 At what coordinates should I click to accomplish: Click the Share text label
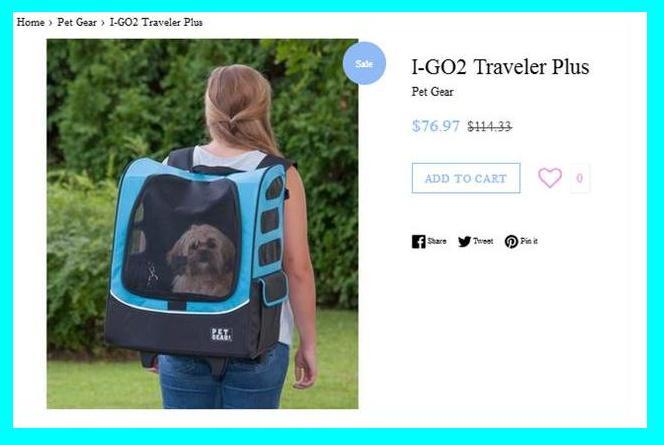(x=437, y=241)
